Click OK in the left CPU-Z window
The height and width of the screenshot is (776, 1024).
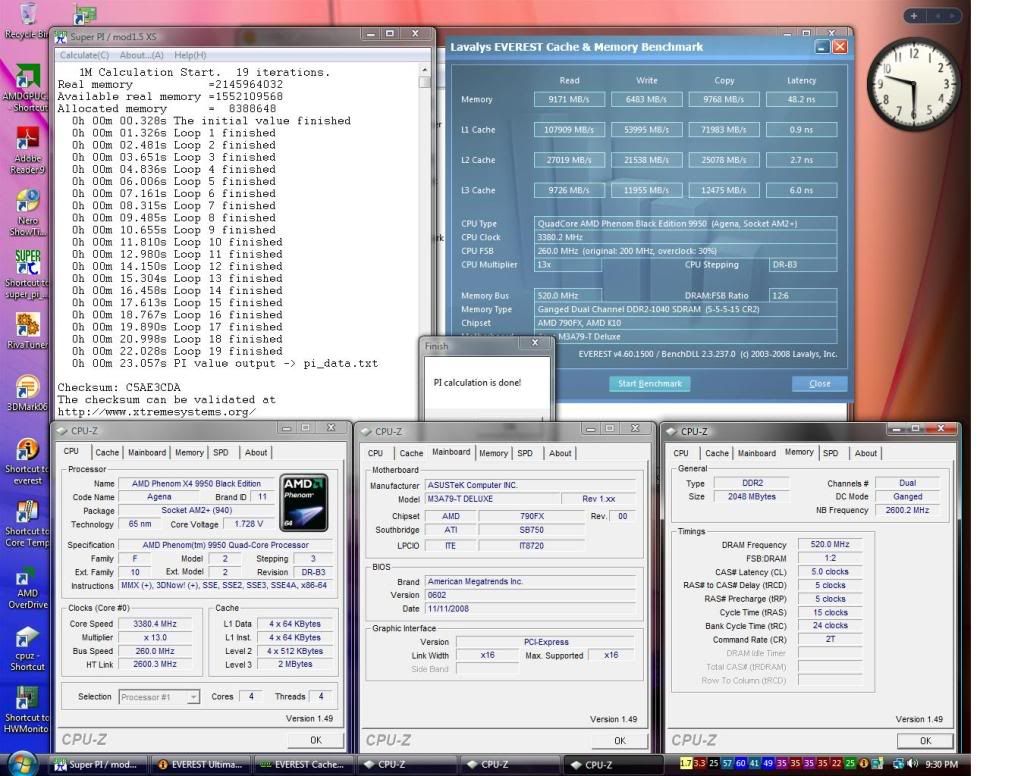pyautogui.click(x=316, y=740)
